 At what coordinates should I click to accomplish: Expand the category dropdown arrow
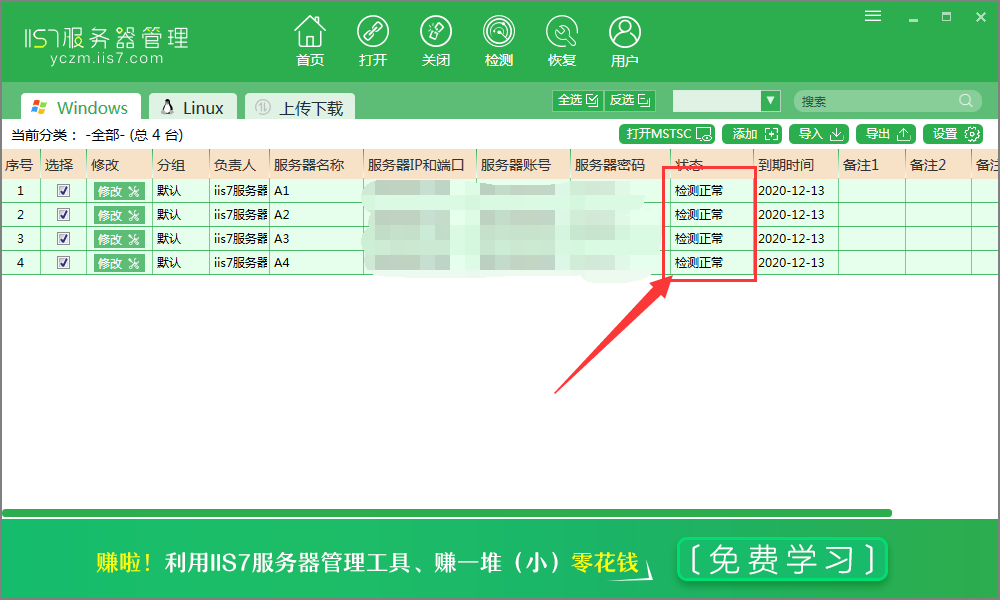[x=770, y=100]
